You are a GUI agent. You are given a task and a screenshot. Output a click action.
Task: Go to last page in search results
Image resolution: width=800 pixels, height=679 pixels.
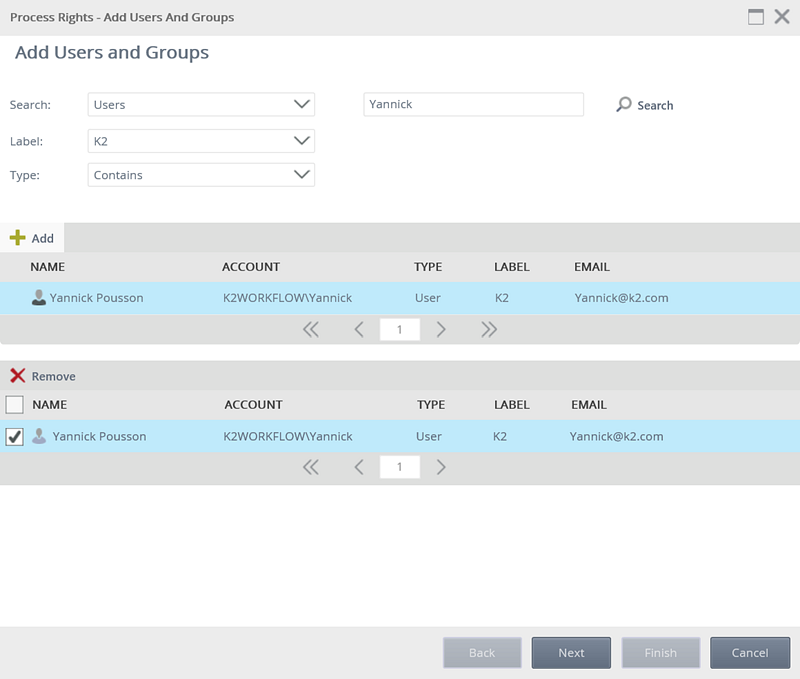click(489, 330)
